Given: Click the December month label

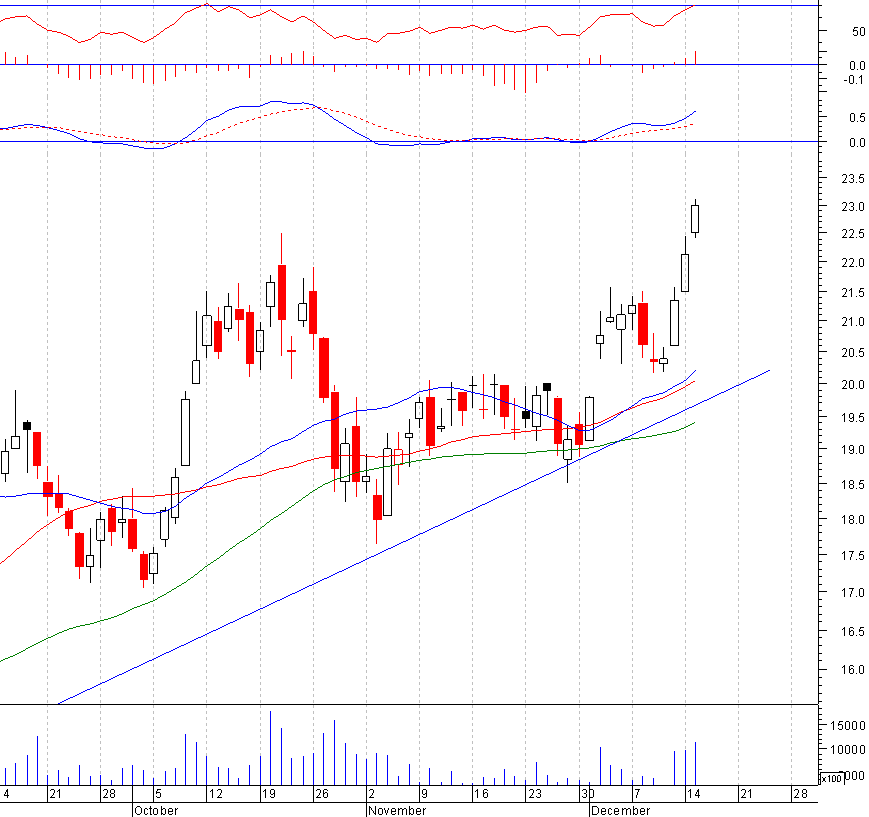Looking at the screenshot, I should [620, 810].
